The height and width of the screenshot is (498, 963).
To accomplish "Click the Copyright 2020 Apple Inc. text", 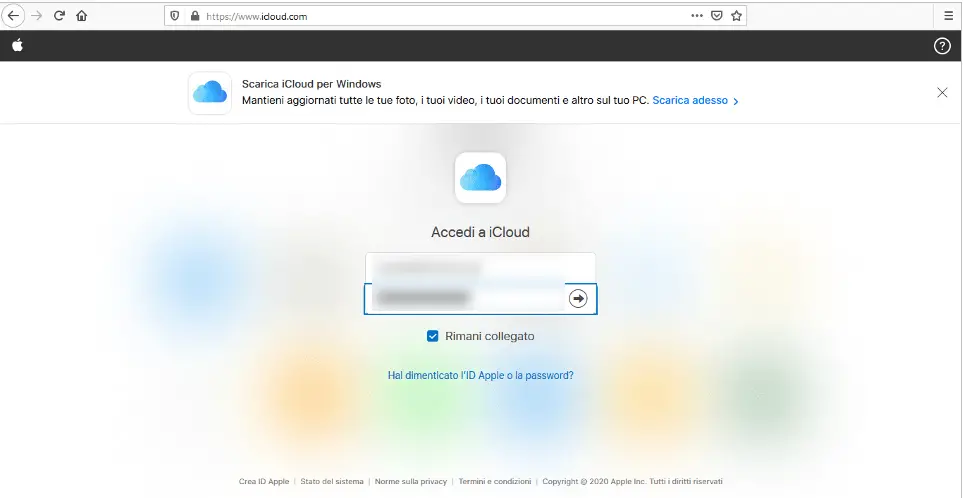I will click(632, 481).
